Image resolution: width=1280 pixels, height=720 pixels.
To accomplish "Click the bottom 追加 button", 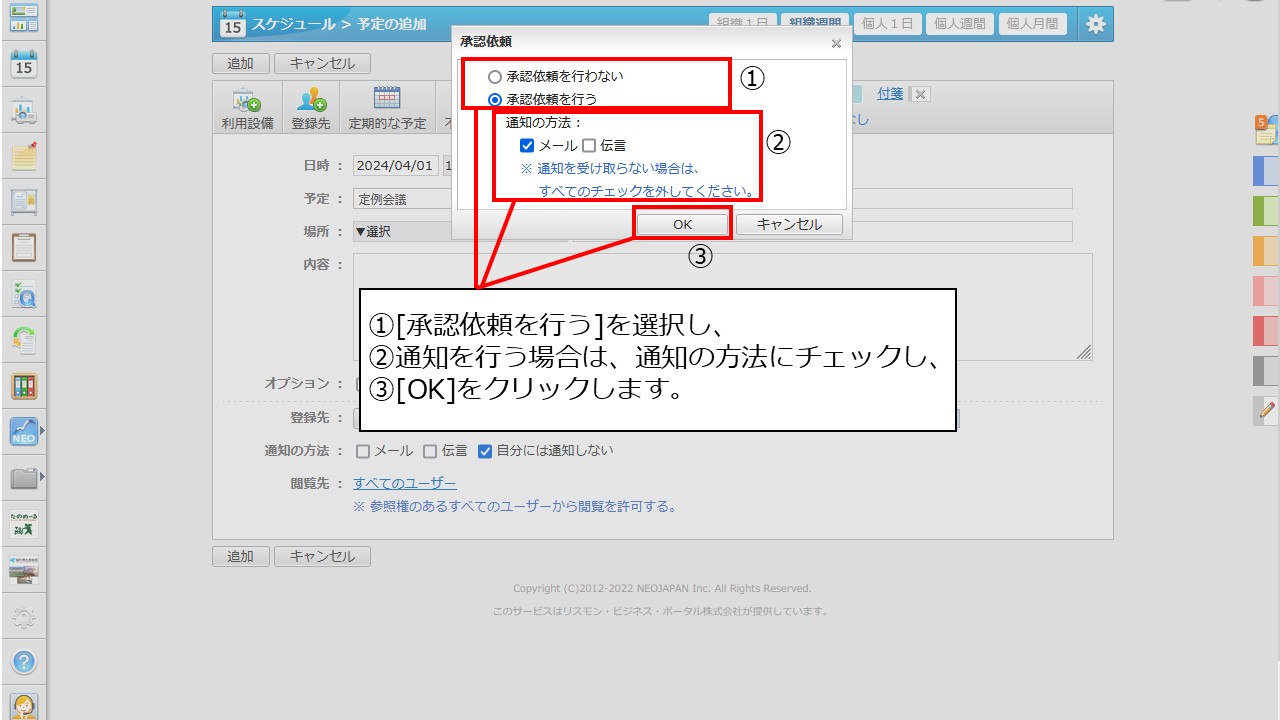I will (240, 556).
